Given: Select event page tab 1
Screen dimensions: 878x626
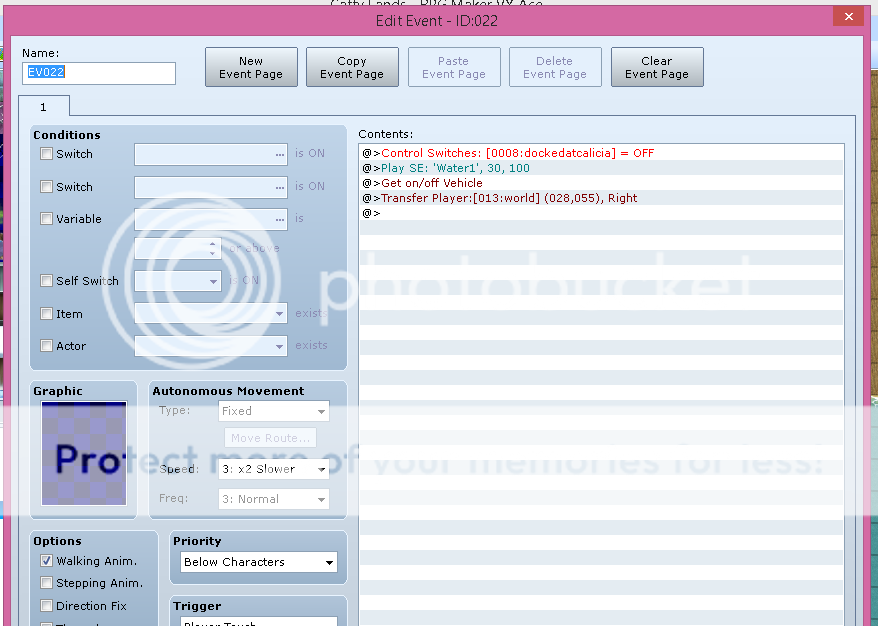Looking at the screenshot, I should pos(44,107).
